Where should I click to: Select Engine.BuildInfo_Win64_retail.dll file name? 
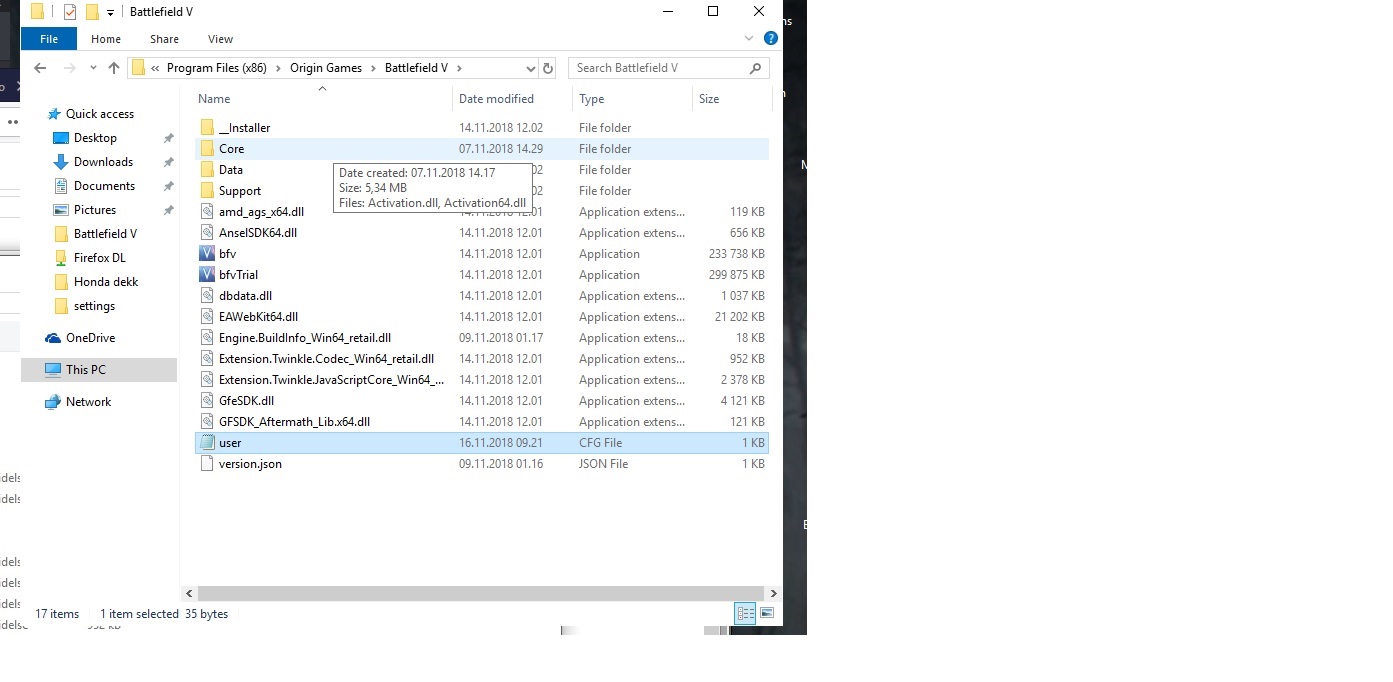[x=305, y=338]
